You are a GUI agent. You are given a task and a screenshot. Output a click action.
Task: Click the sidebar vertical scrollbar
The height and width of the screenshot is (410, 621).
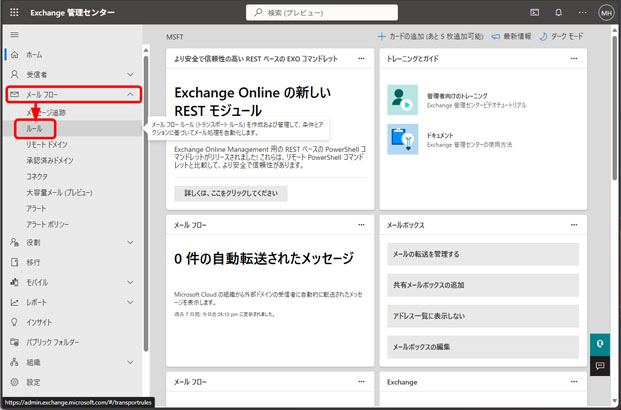click(x=146, y=204)
